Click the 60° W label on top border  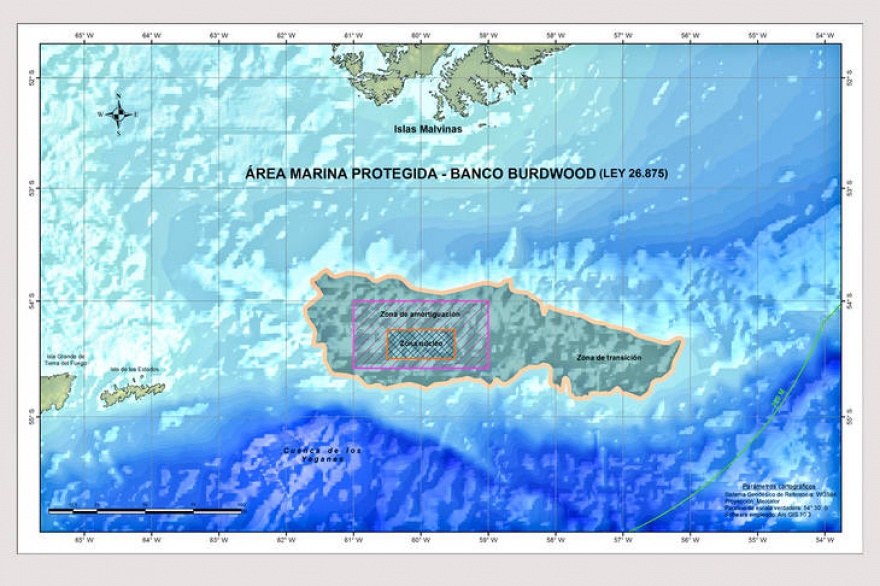(x=420, y=37)
